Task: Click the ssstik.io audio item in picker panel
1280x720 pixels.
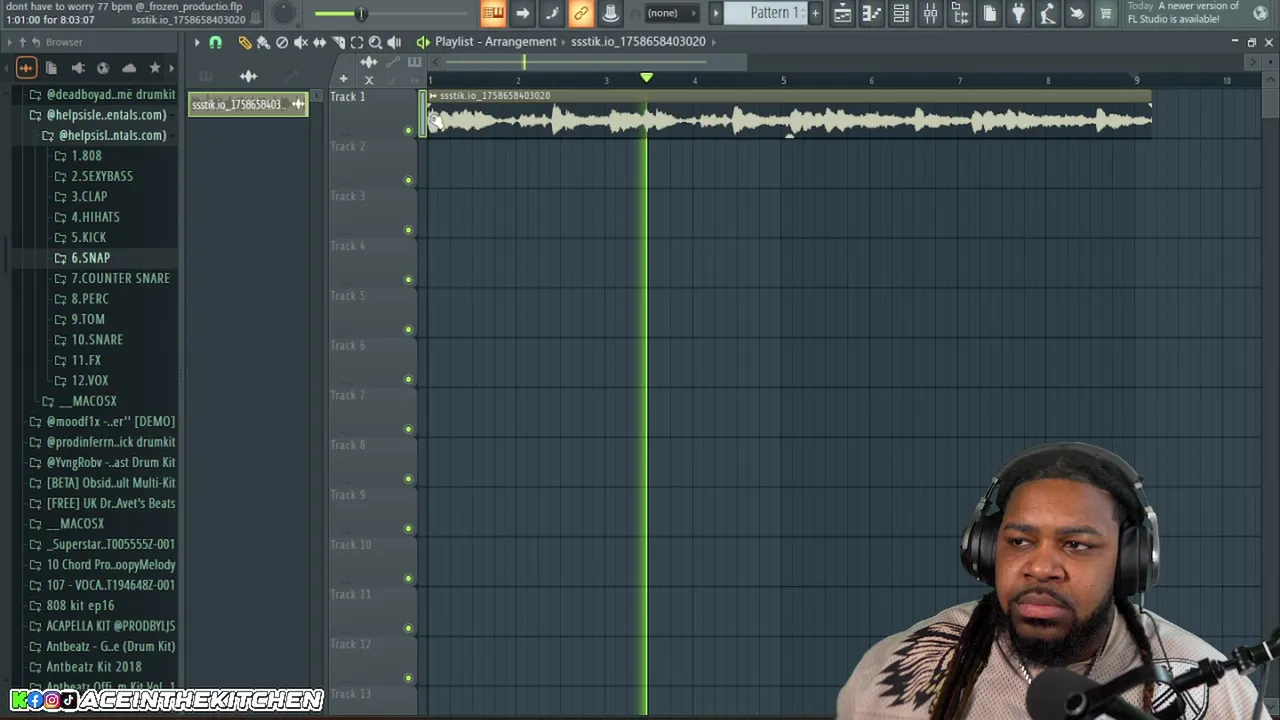Action: pyautogui.click(x=248, y=104)
